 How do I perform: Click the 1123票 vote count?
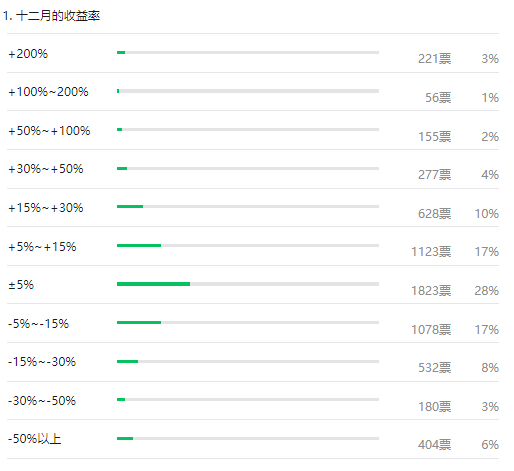(x=431, y=252)
